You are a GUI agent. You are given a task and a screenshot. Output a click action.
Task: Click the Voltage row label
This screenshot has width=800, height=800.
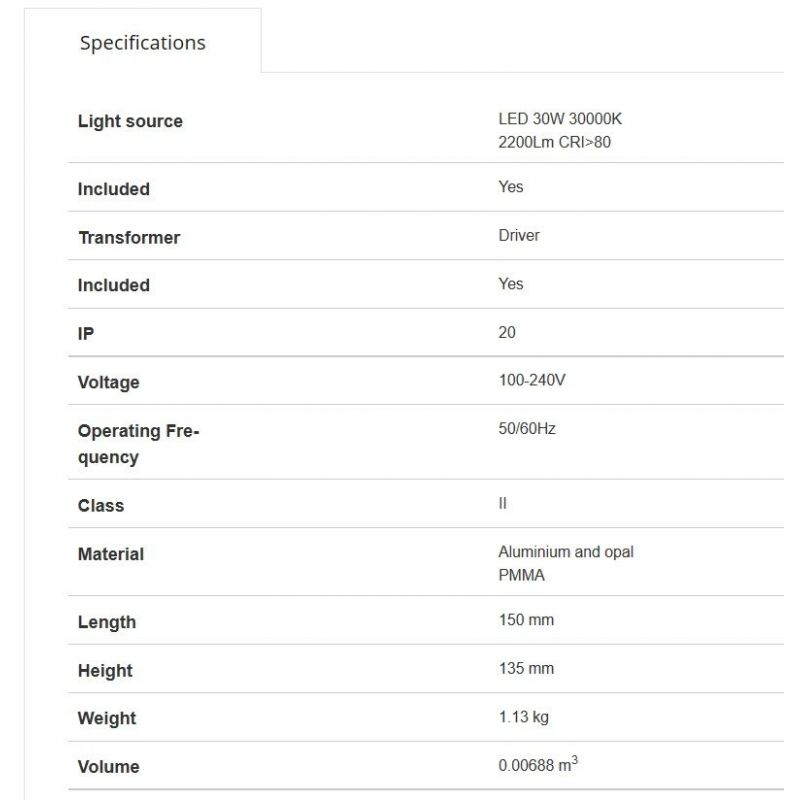click(109, 382)
